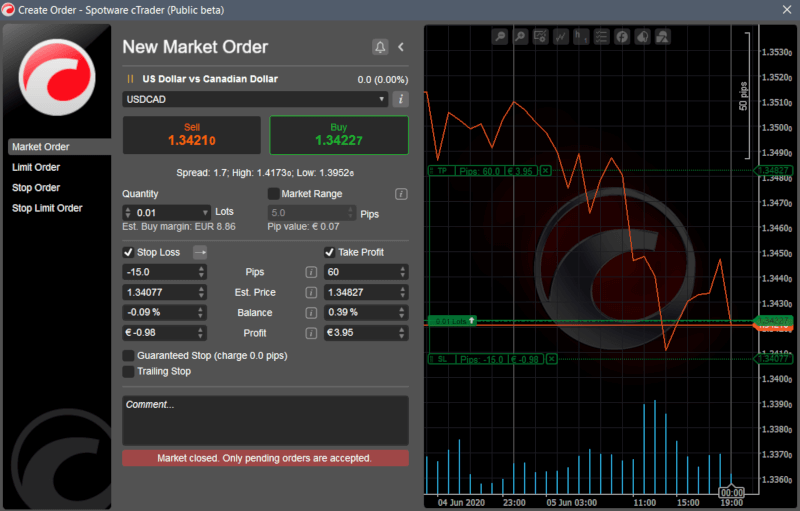Click the first magnifier zoom icon on chart

498,36
